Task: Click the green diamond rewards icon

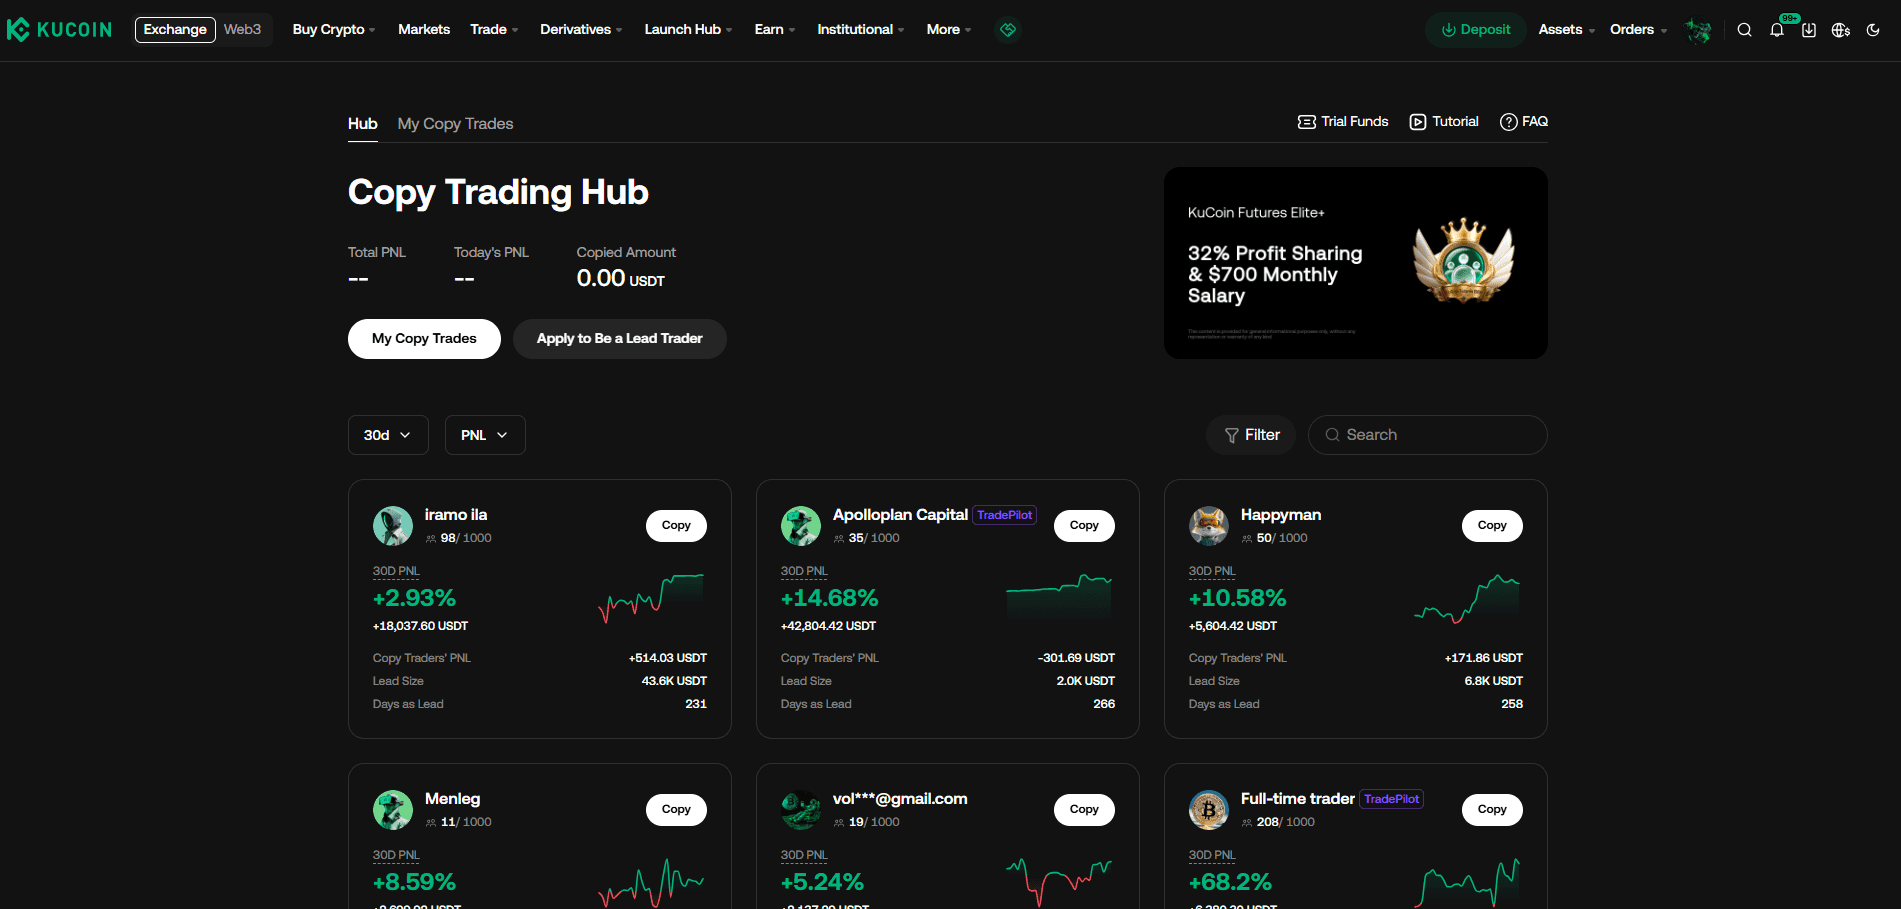Action: [x=1008, y=30]
